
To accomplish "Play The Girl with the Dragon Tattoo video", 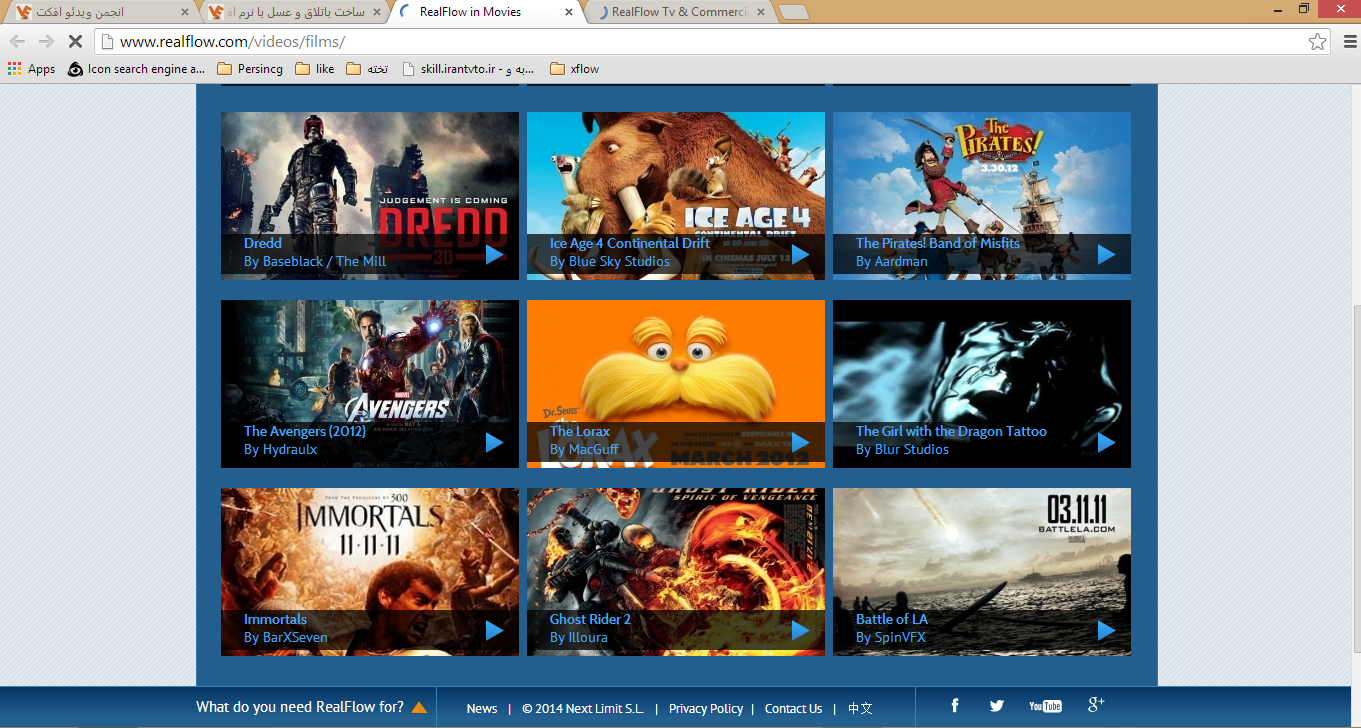I will (1106, 442).
